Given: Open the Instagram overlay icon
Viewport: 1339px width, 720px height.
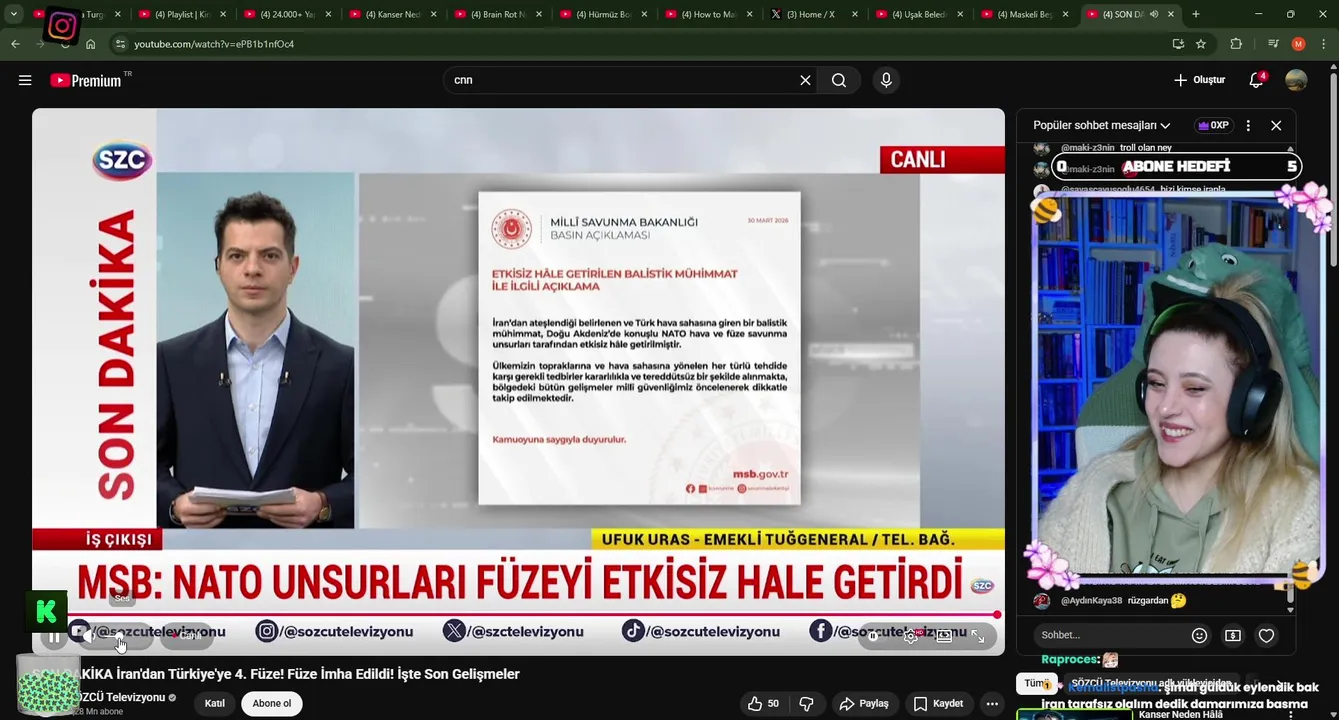Looking at the screenshot, I should point(61,26).
